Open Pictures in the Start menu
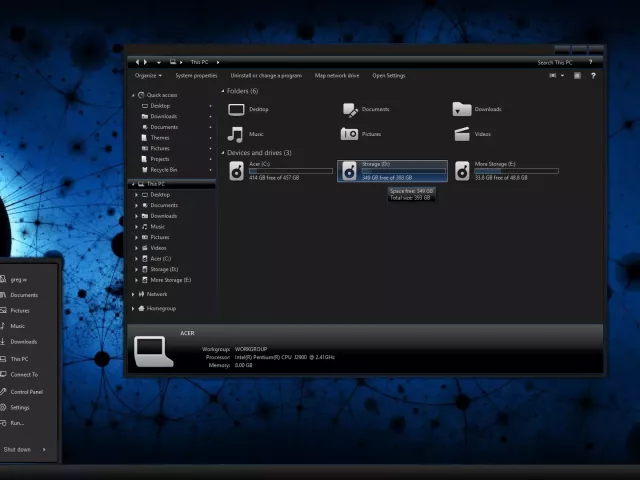The width and height of the screenshot is (640, 480). tap(20, 311)
